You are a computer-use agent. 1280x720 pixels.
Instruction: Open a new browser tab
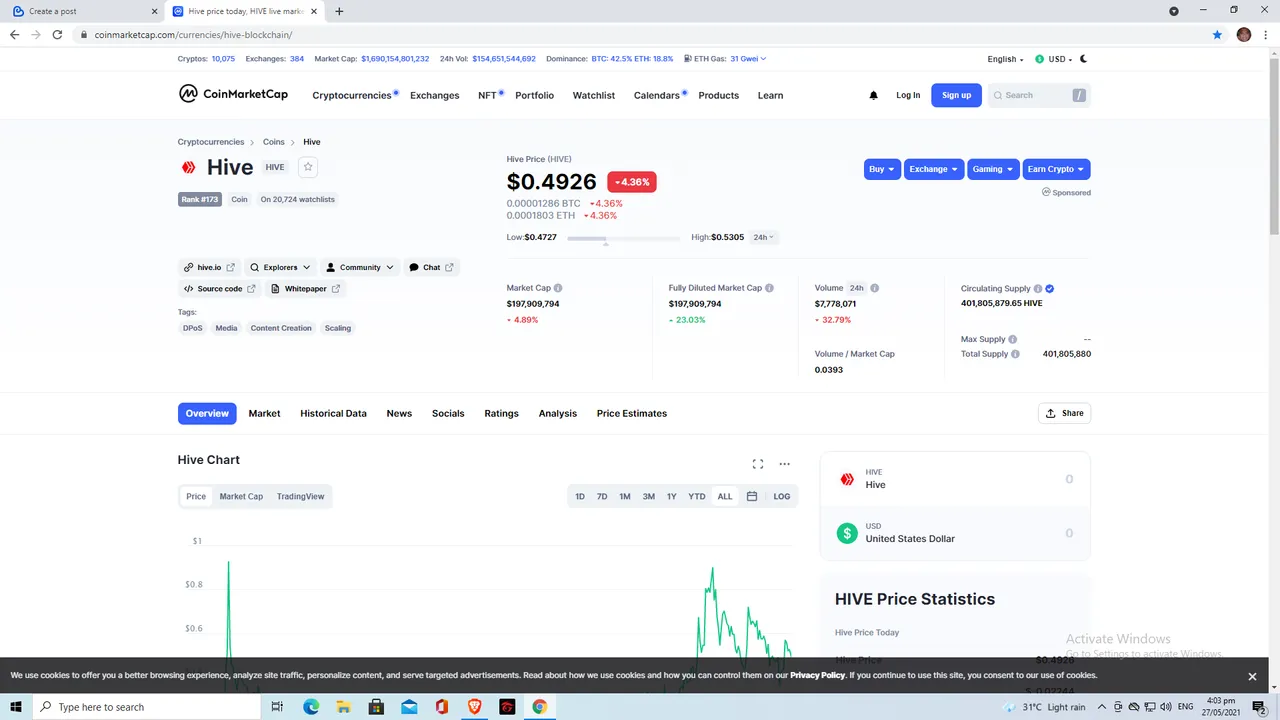pos(339,11)
